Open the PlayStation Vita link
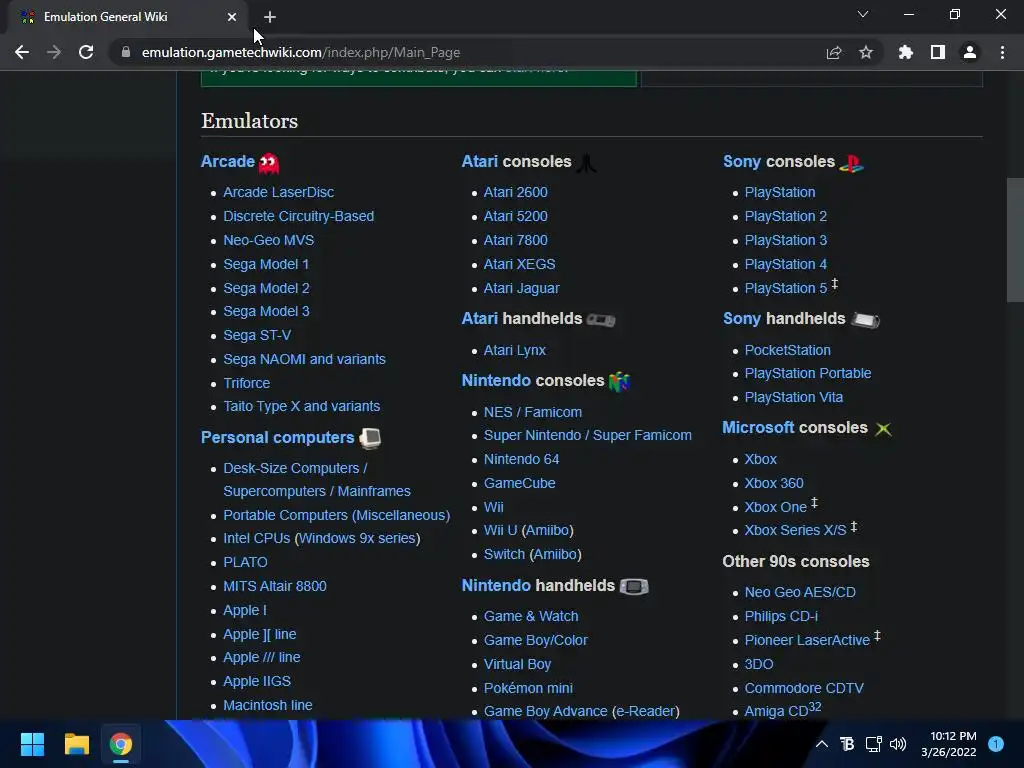 coord(793,397)
